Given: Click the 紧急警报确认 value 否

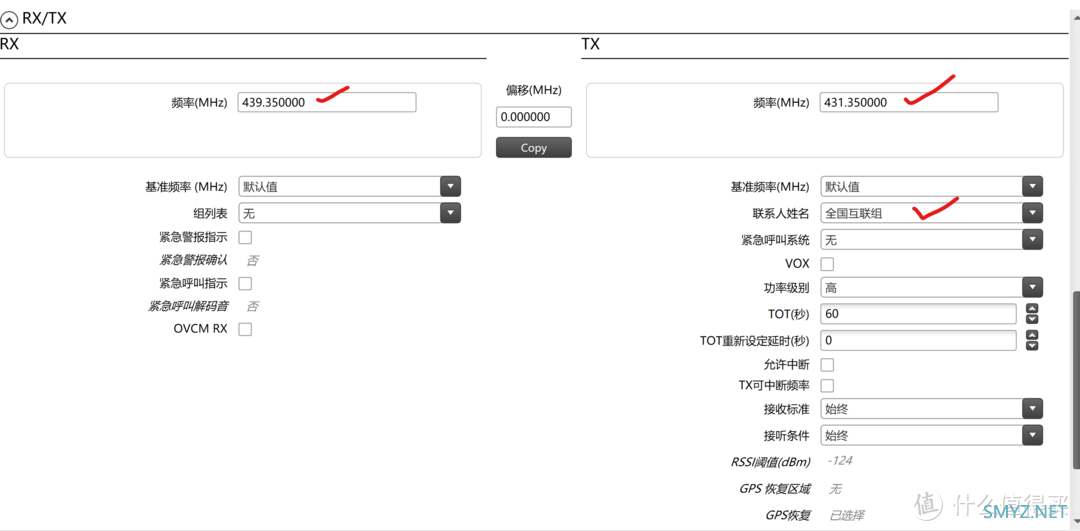Looking at the screenshot, I should point(253,260).
